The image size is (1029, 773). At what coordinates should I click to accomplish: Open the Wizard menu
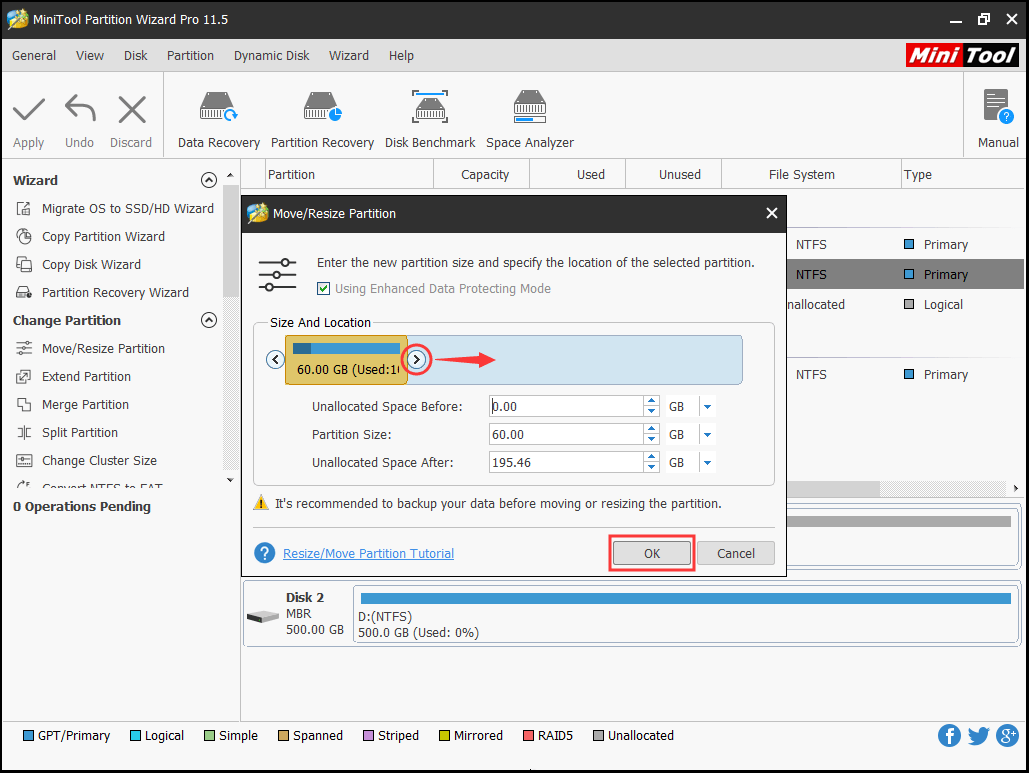[x=349, y=56]
